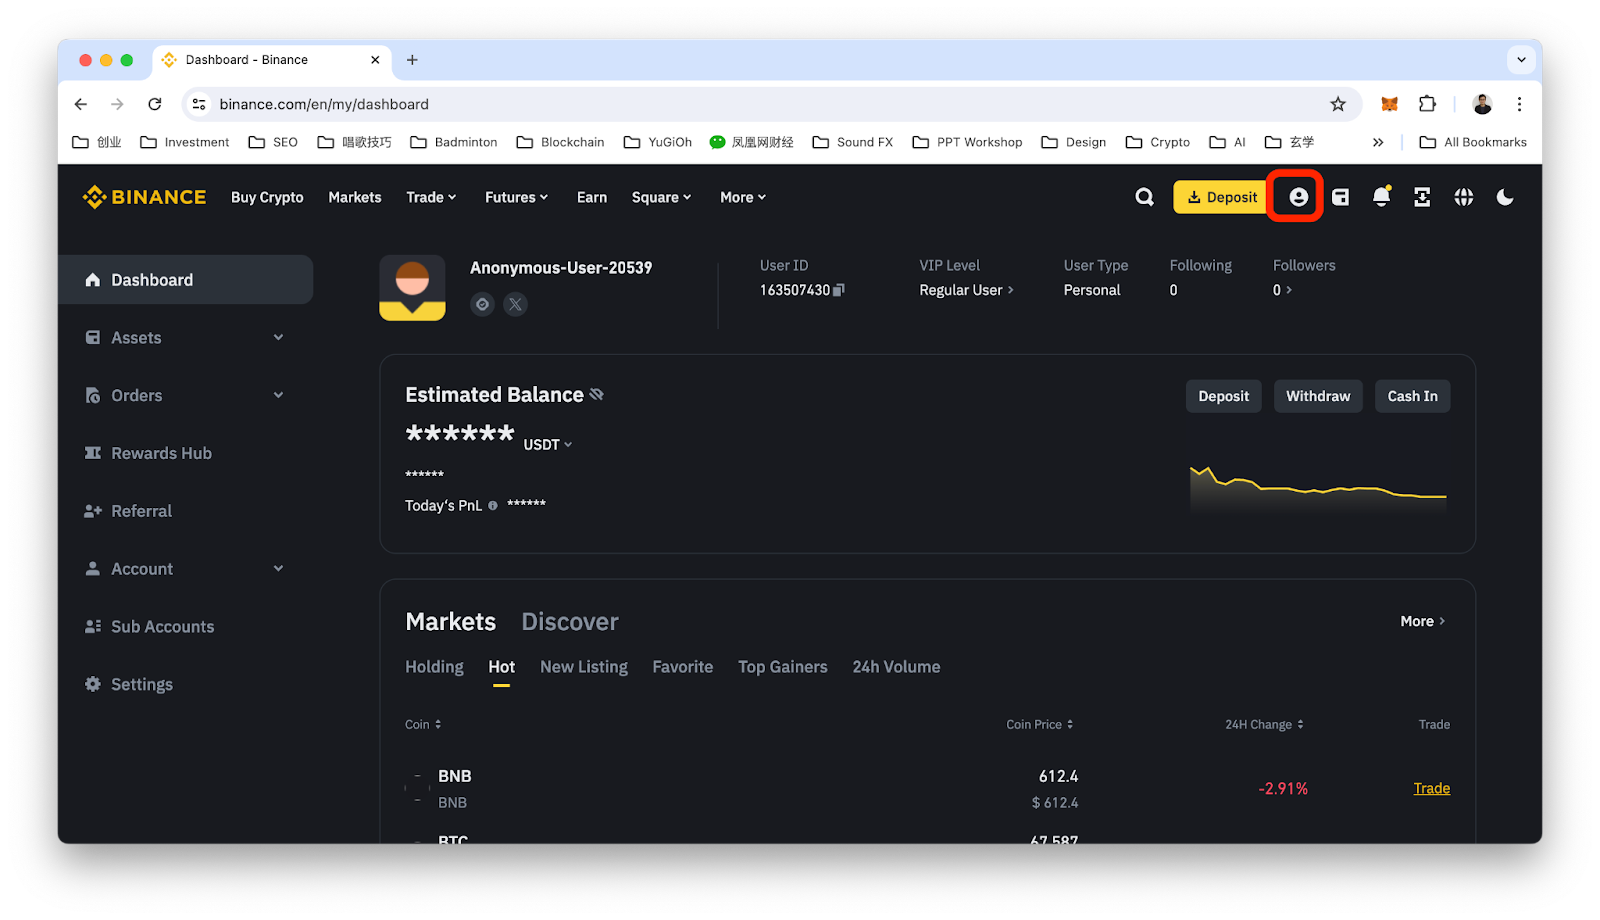Screen dimensions: 1600x920
Task: Open Regular User VIP level link
Action: [967, 290]
